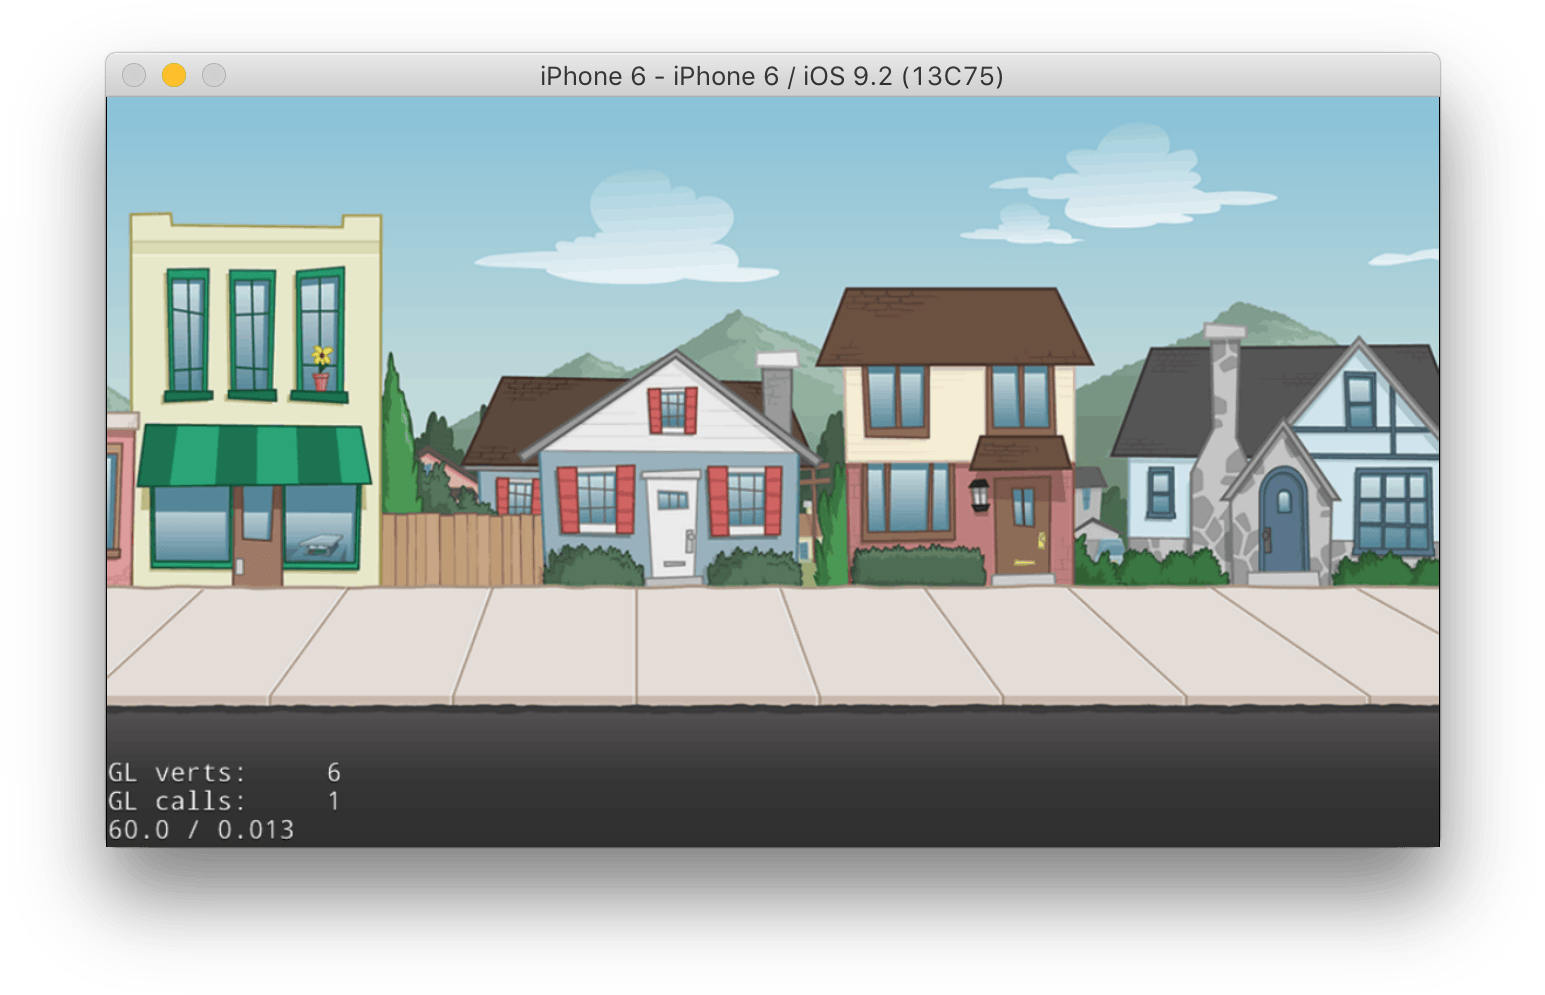Click the white front door of the blue cottage
This screenshot has height=995, width=1545.
(x=670, y=525)
